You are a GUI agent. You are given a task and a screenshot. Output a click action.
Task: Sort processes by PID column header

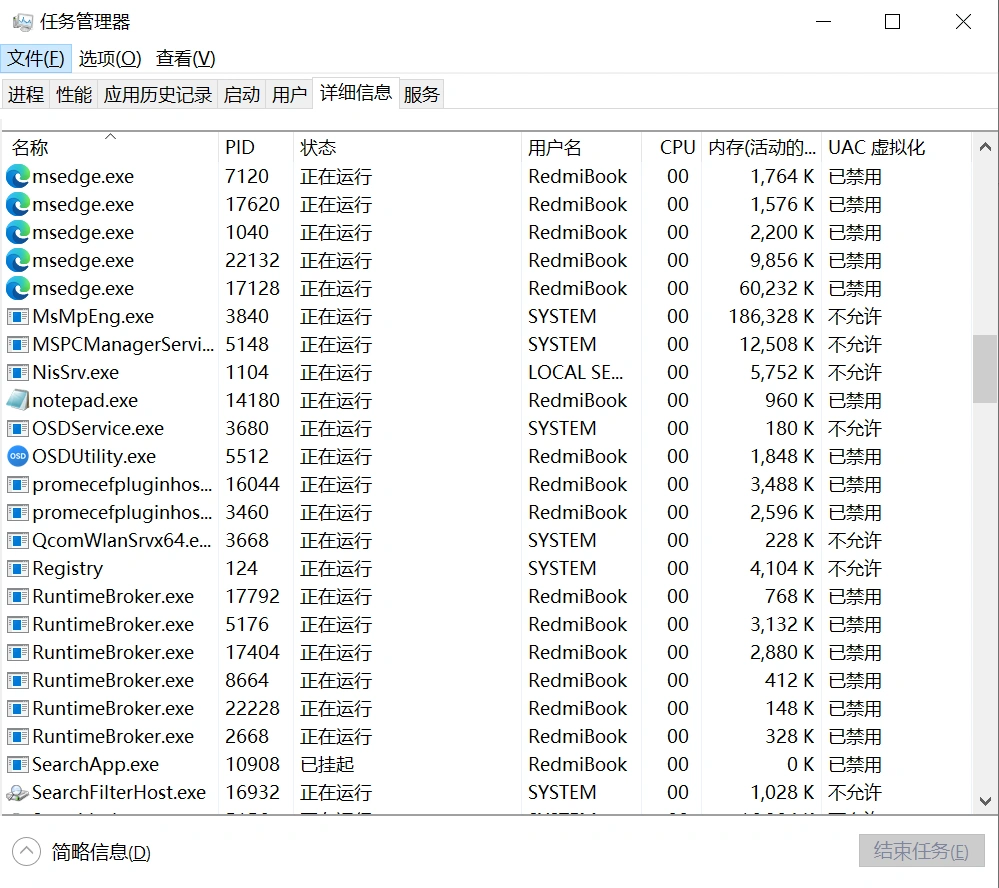(x=240, y=147)
